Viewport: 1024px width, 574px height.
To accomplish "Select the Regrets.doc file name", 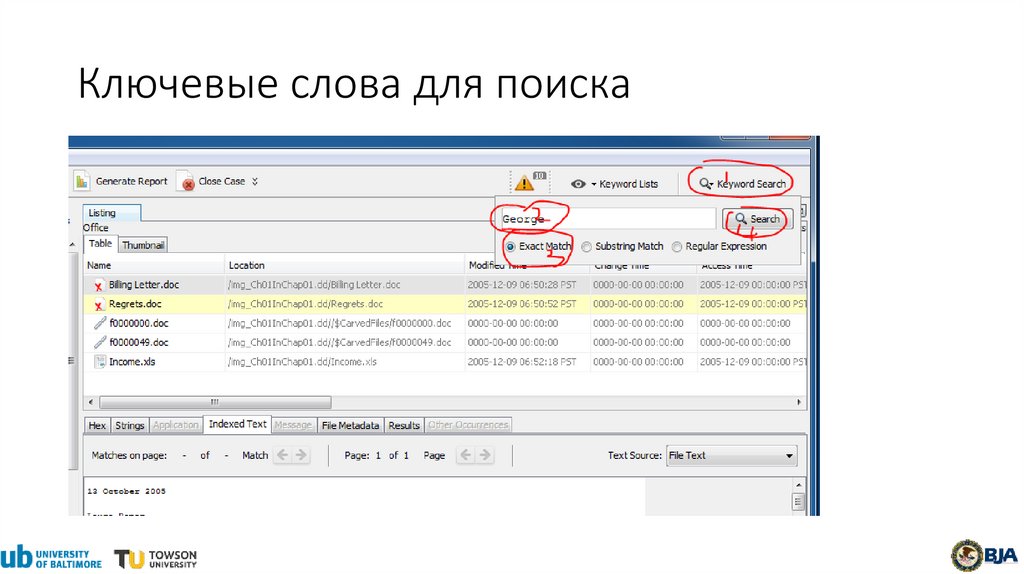I will (x=135, y=304).
